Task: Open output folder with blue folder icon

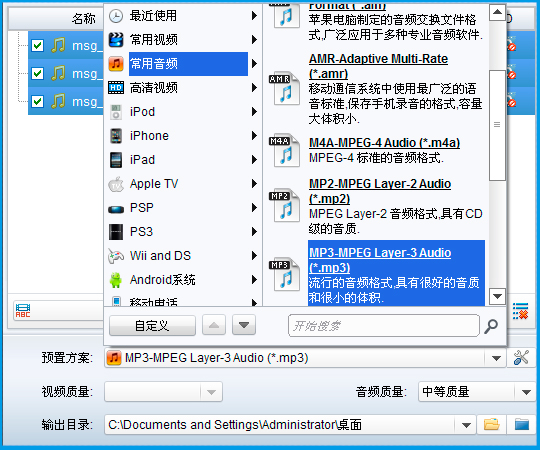Action: [x=521, y=425]
